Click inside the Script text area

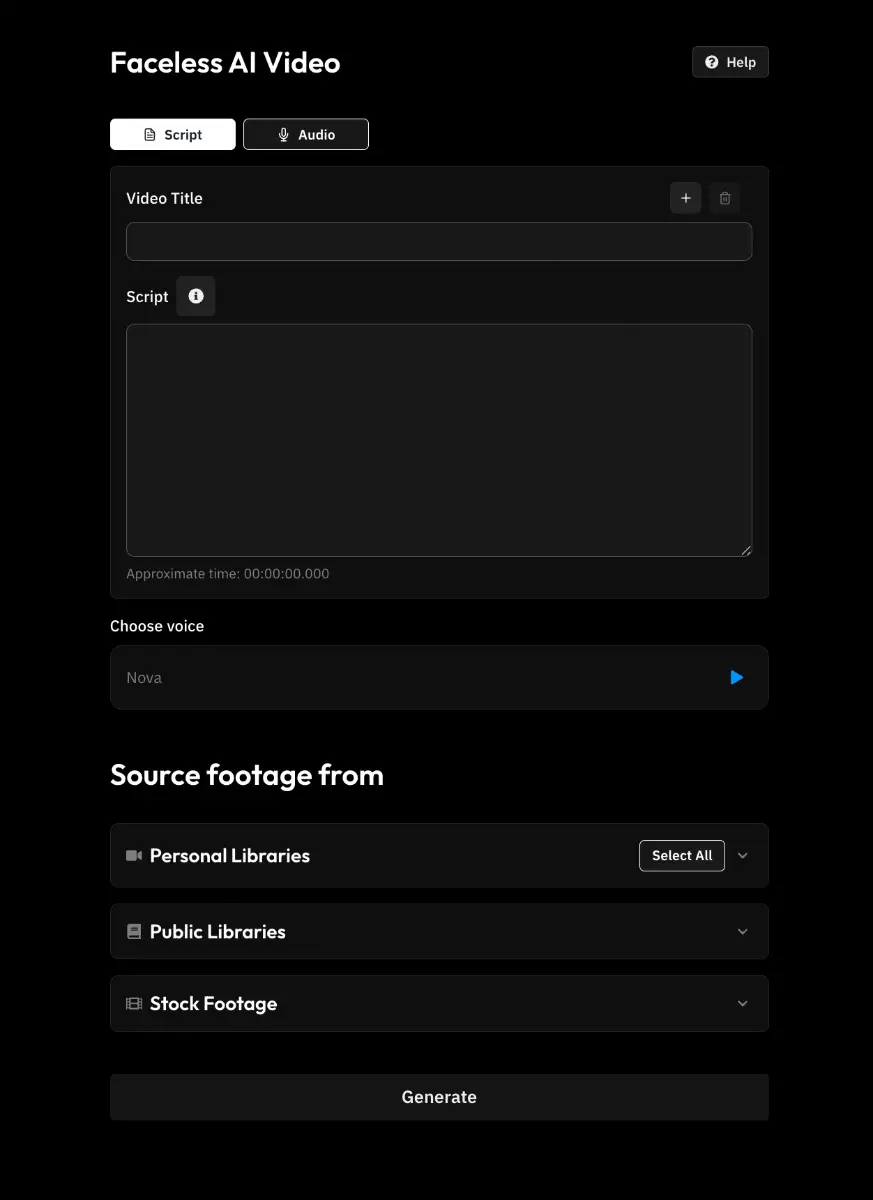[x=439, y=440]
